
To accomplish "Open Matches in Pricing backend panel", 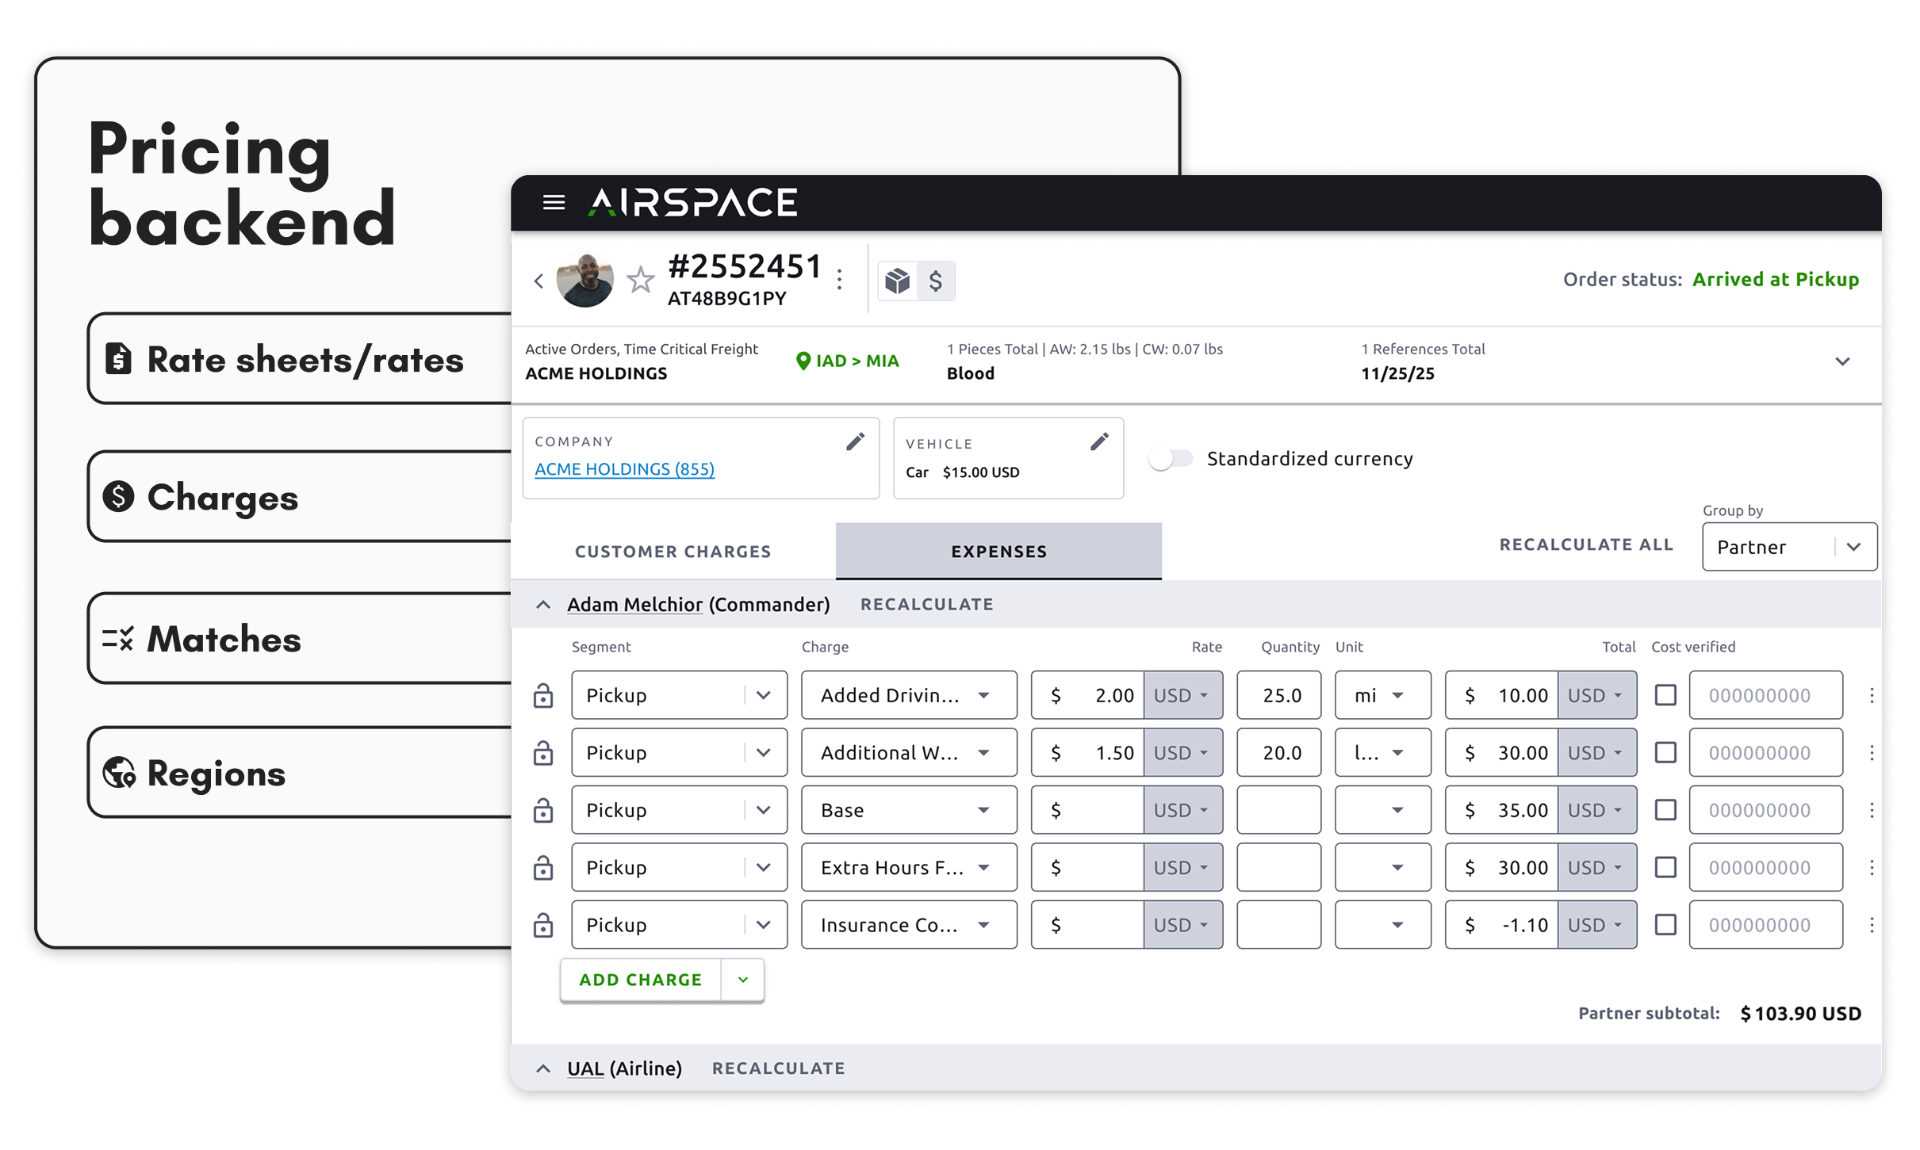I will point(300,639).
